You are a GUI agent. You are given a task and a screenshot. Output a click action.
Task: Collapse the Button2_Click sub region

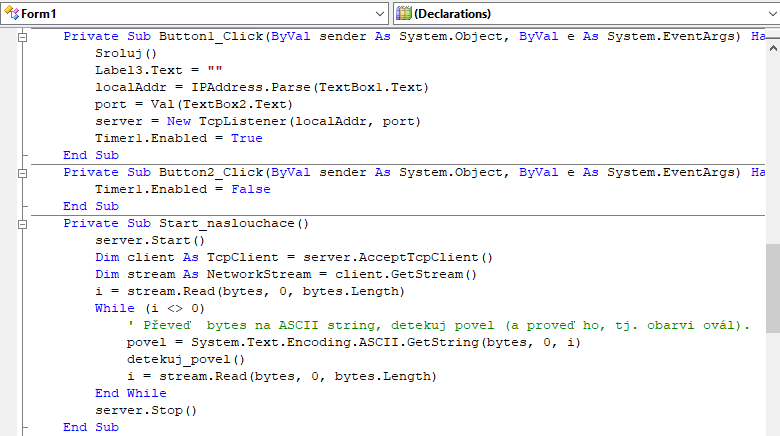point(22,172)
